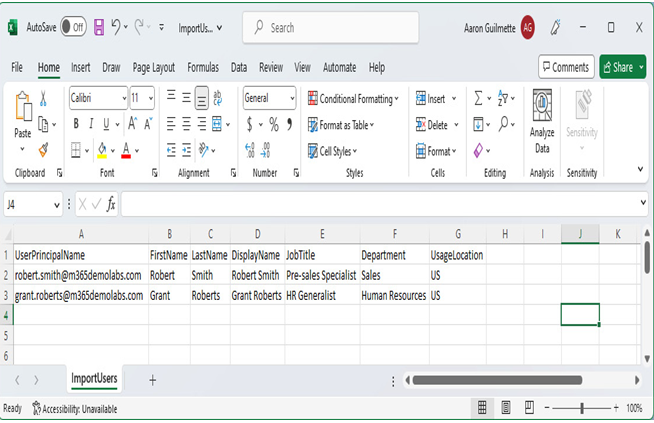Click the Borders icon
The height and width of the screenshot is (423, 654).
76,150
